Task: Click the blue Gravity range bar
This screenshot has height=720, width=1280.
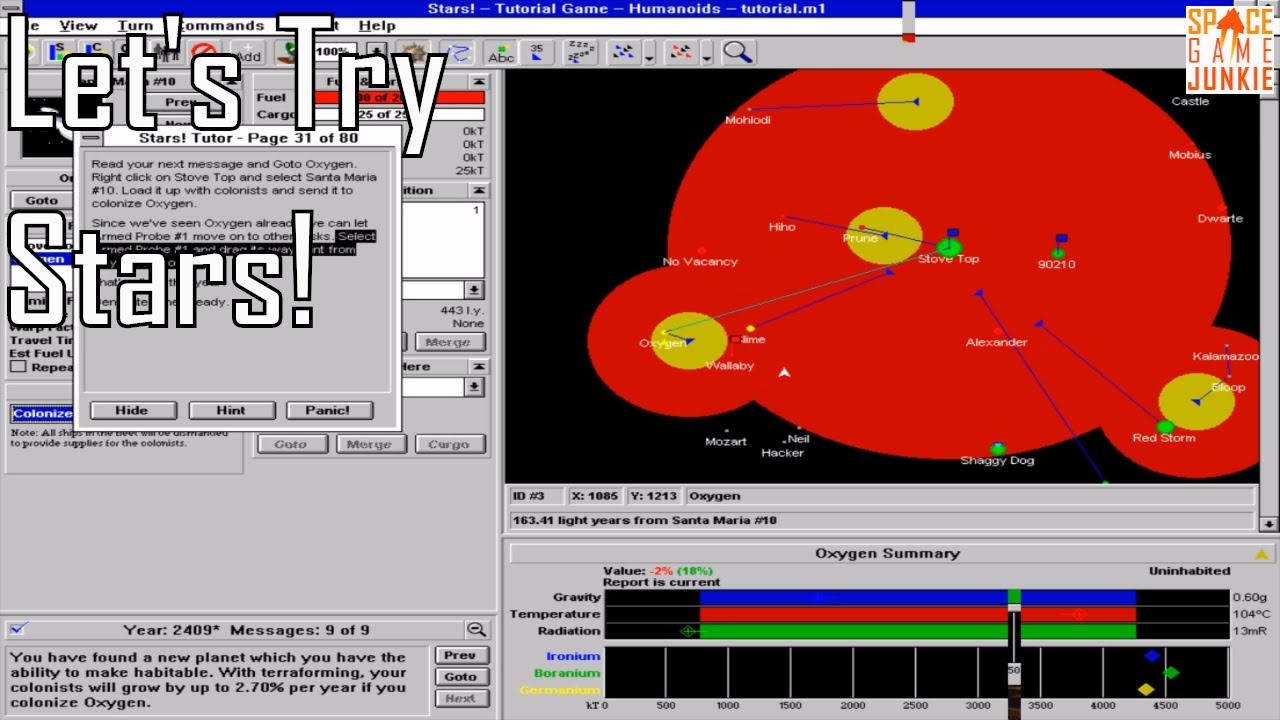Action: 918,597
